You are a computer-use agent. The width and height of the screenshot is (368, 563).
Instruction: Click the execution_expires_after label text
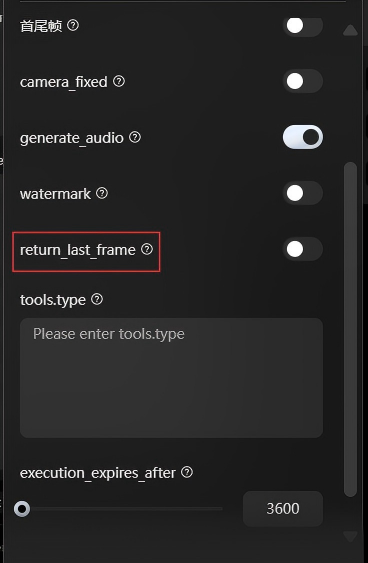(98, 473)
